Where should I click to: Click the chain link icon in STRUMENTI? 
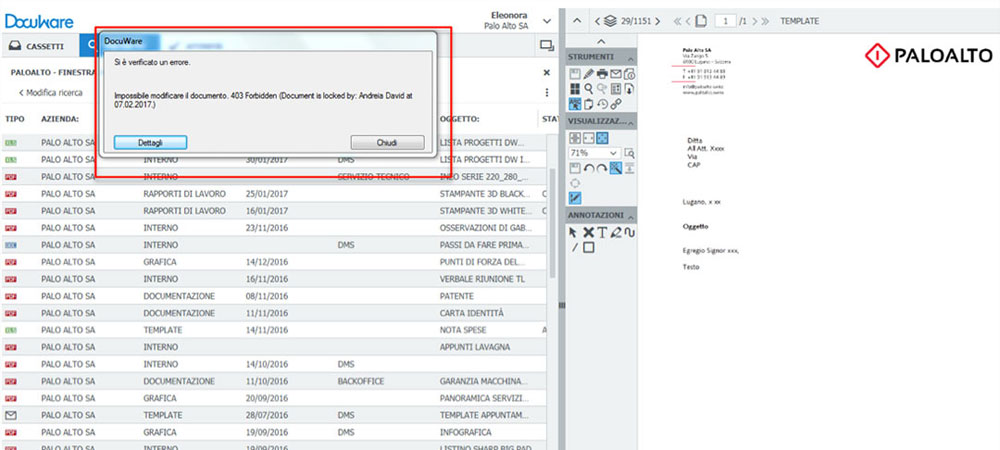pos(616,104)
